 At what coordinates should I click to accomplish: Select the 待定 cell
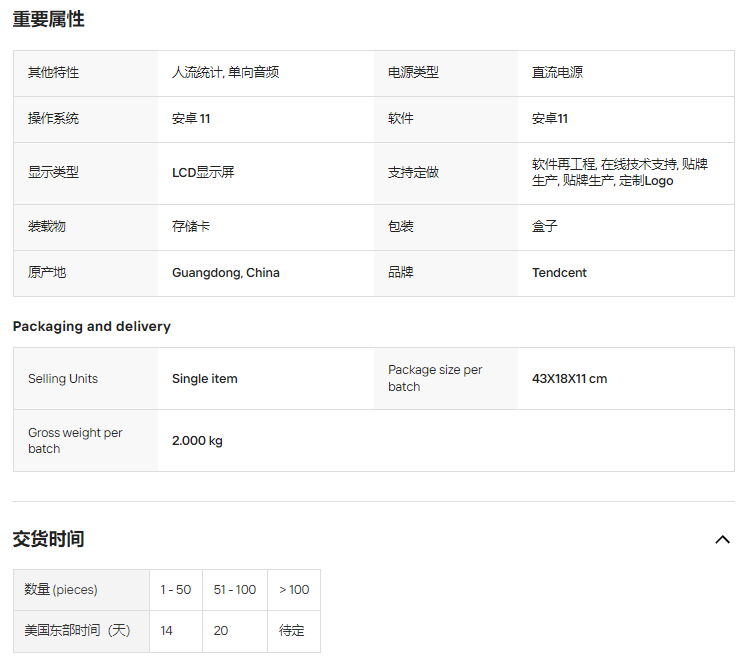coord(294,631)
